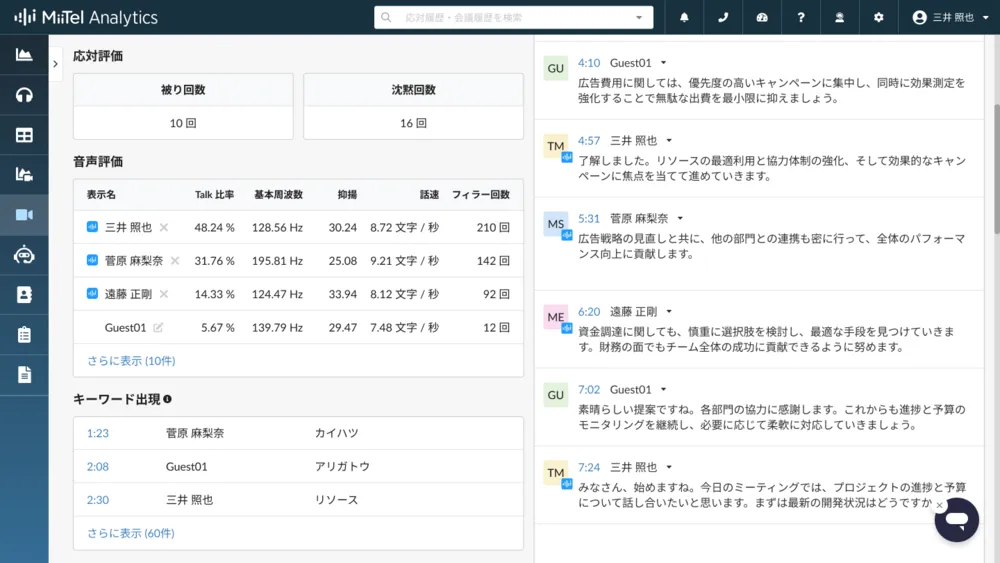This screenshot has height=563, width=1000.
Task: Click the notification bell icon
Action: (684, 18)
